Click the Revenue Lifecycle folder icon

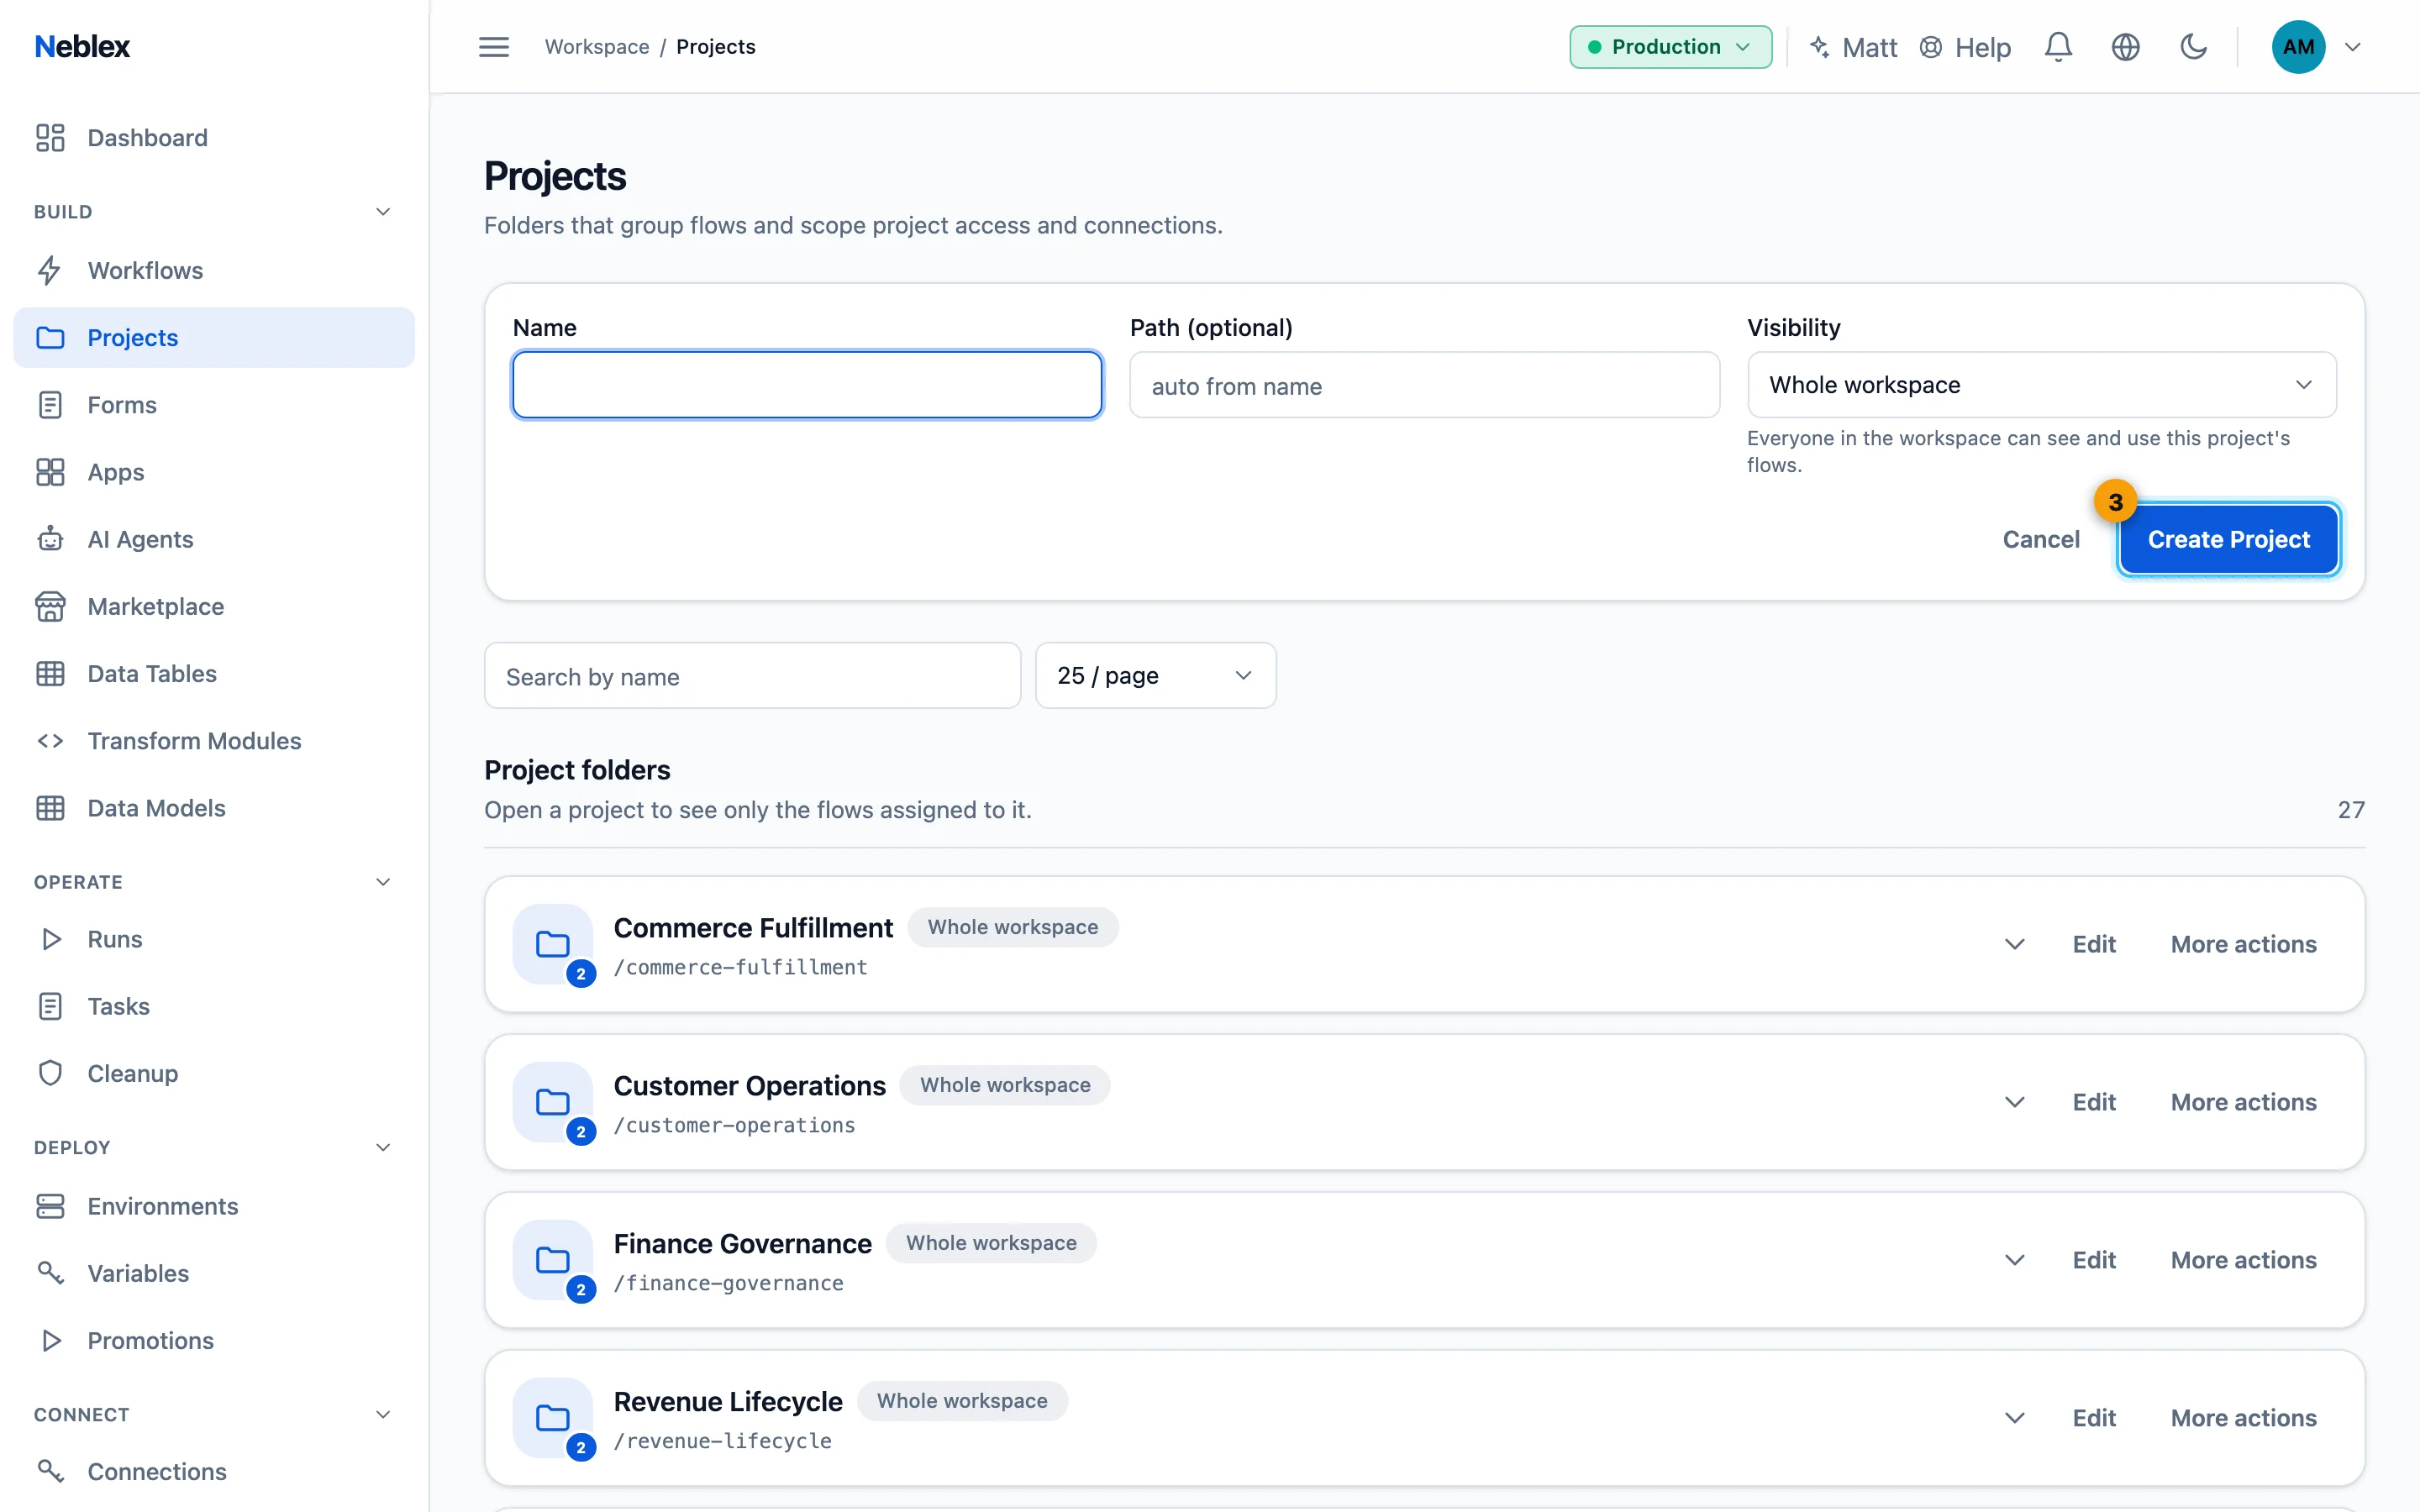pos(553,1418)
